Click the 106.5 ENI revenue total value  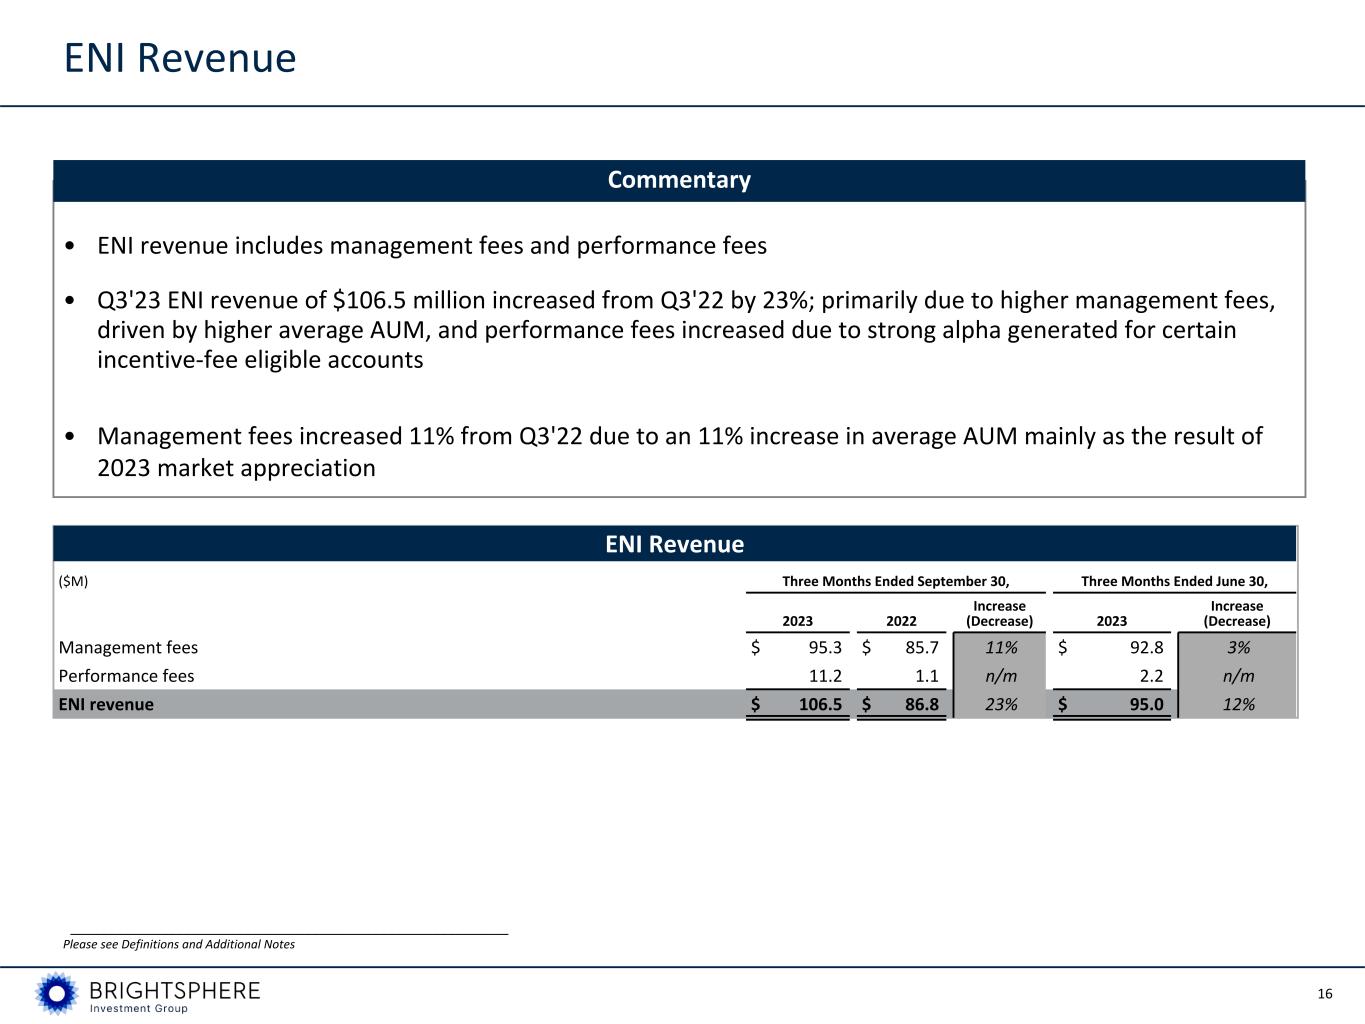pyautogui.click(x=820, y=704)
